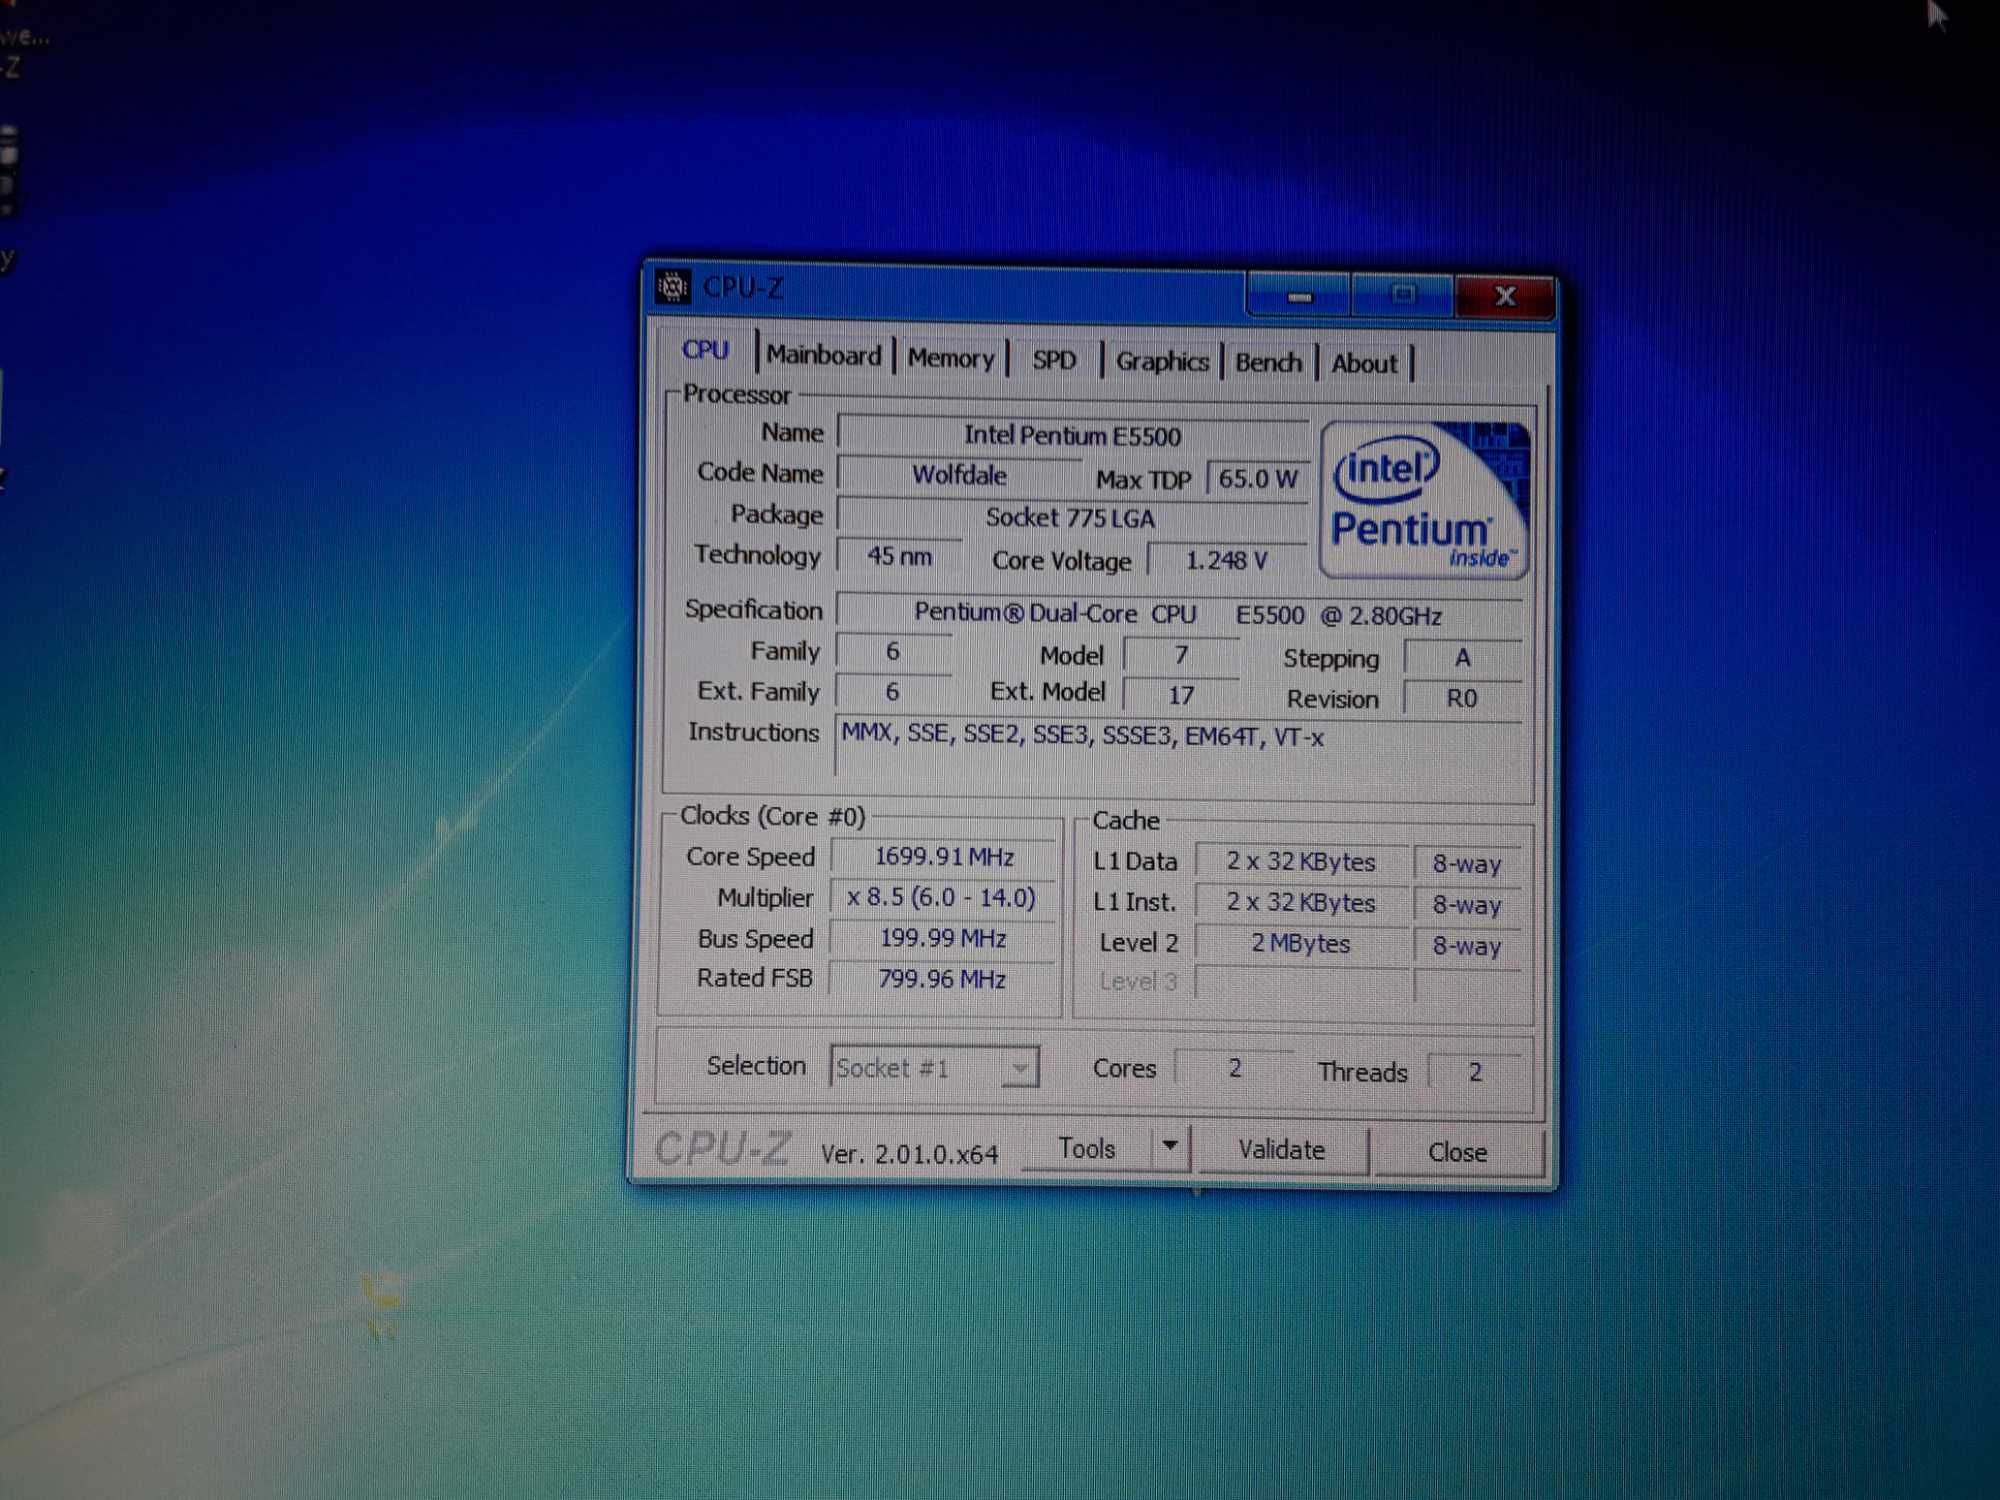This screenshot has height=1500, width=2000.
Task: Click the Tools button
Action: click(x=1087, y=1148)
